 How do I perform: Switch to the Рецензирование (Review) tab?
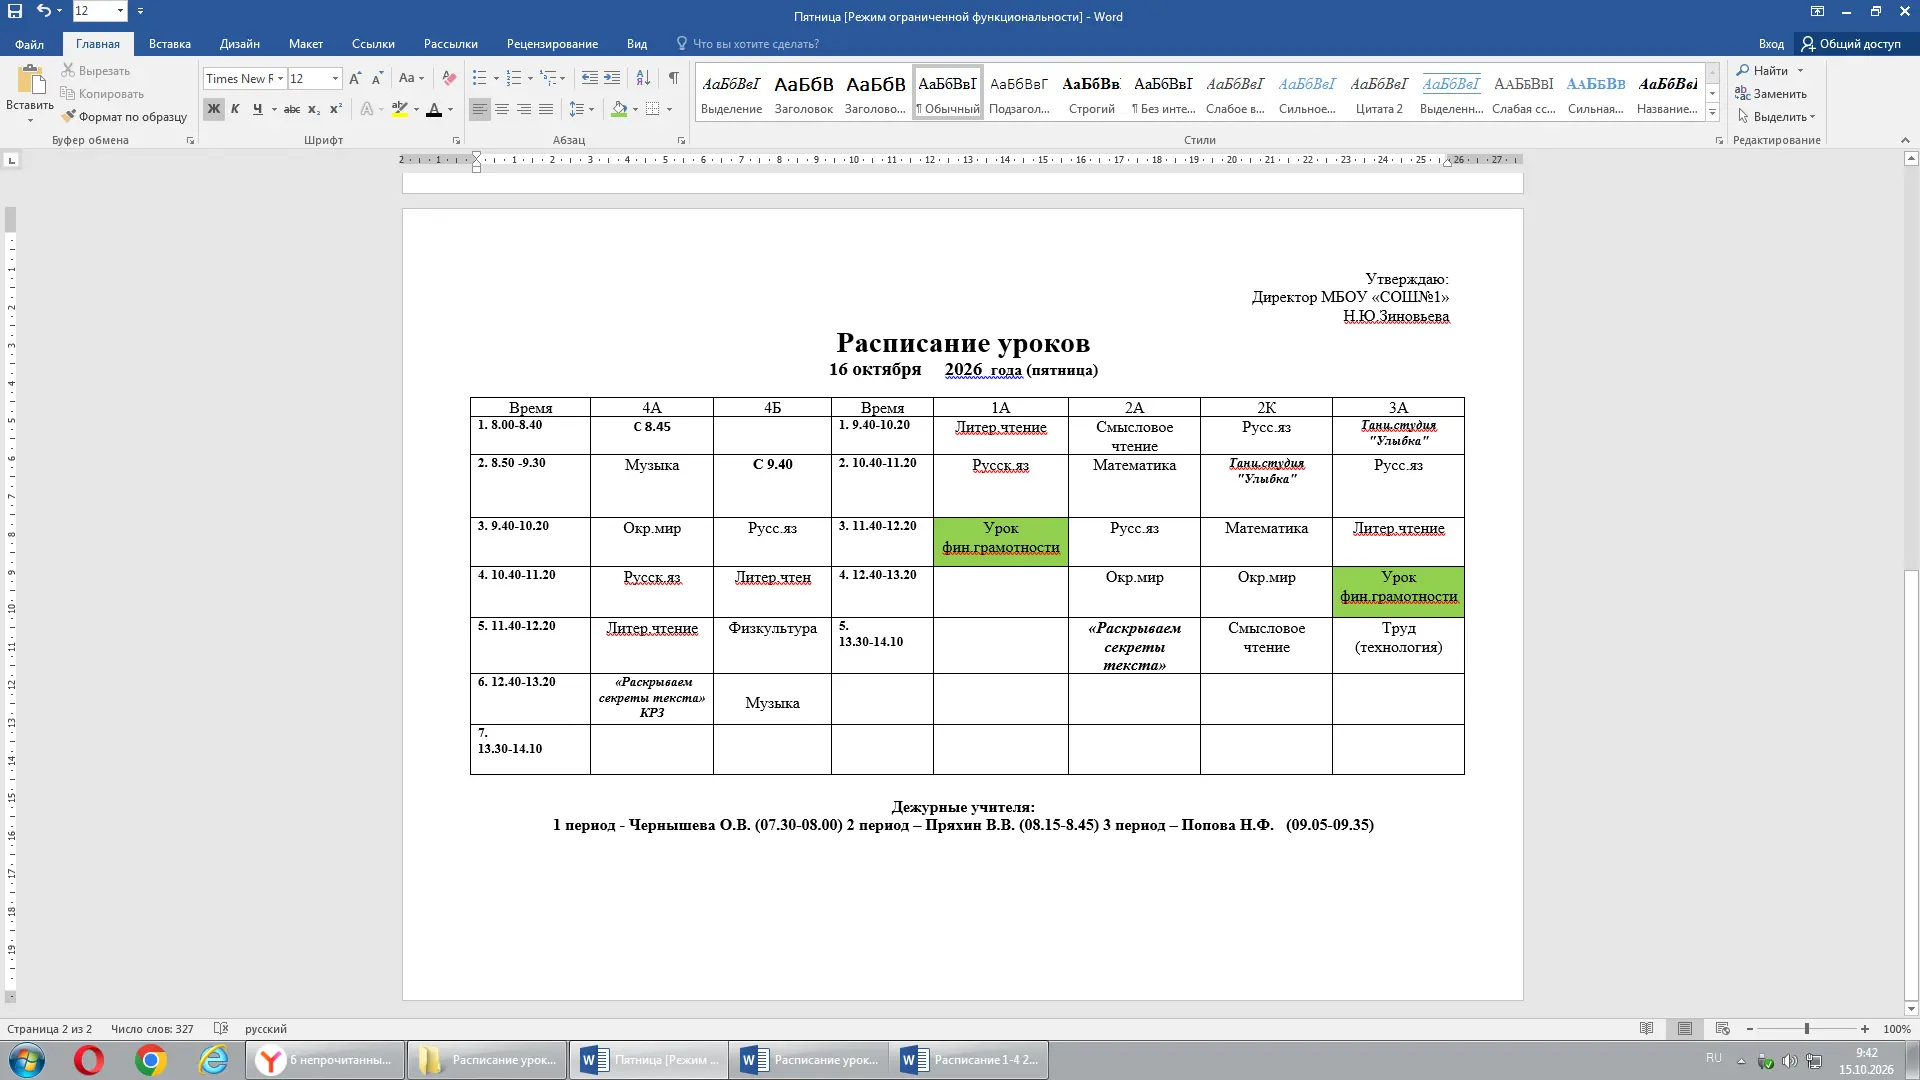click(552, 44)
